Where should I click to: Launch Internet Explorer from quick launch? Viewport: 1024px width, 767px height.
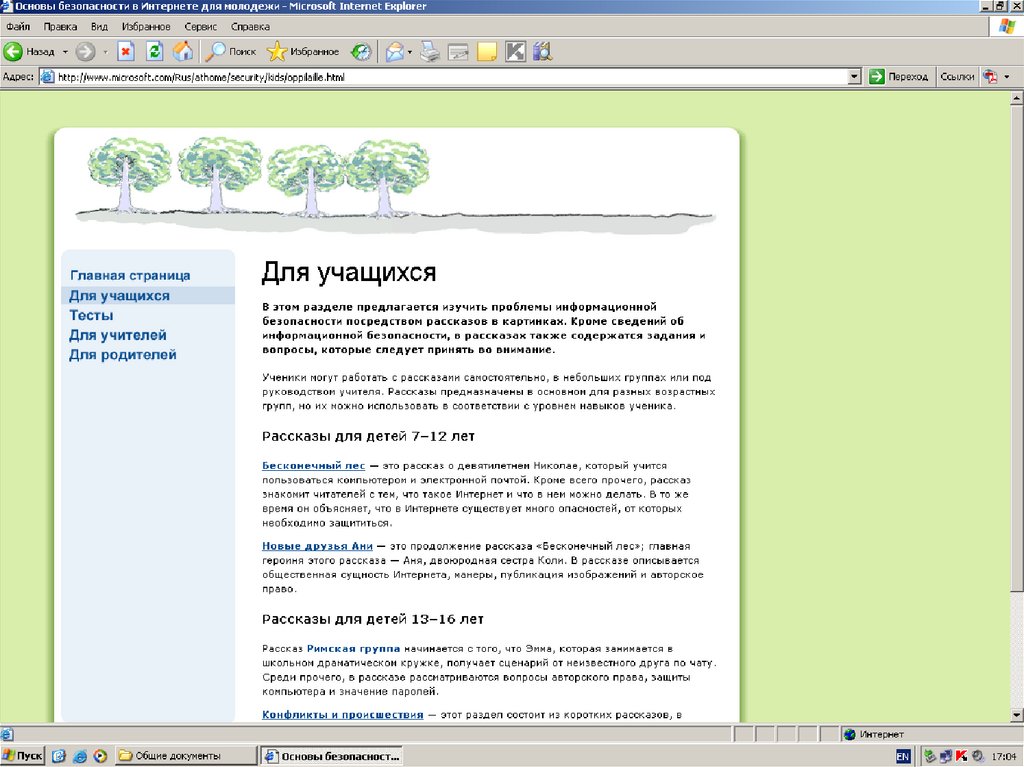(80, 756)
